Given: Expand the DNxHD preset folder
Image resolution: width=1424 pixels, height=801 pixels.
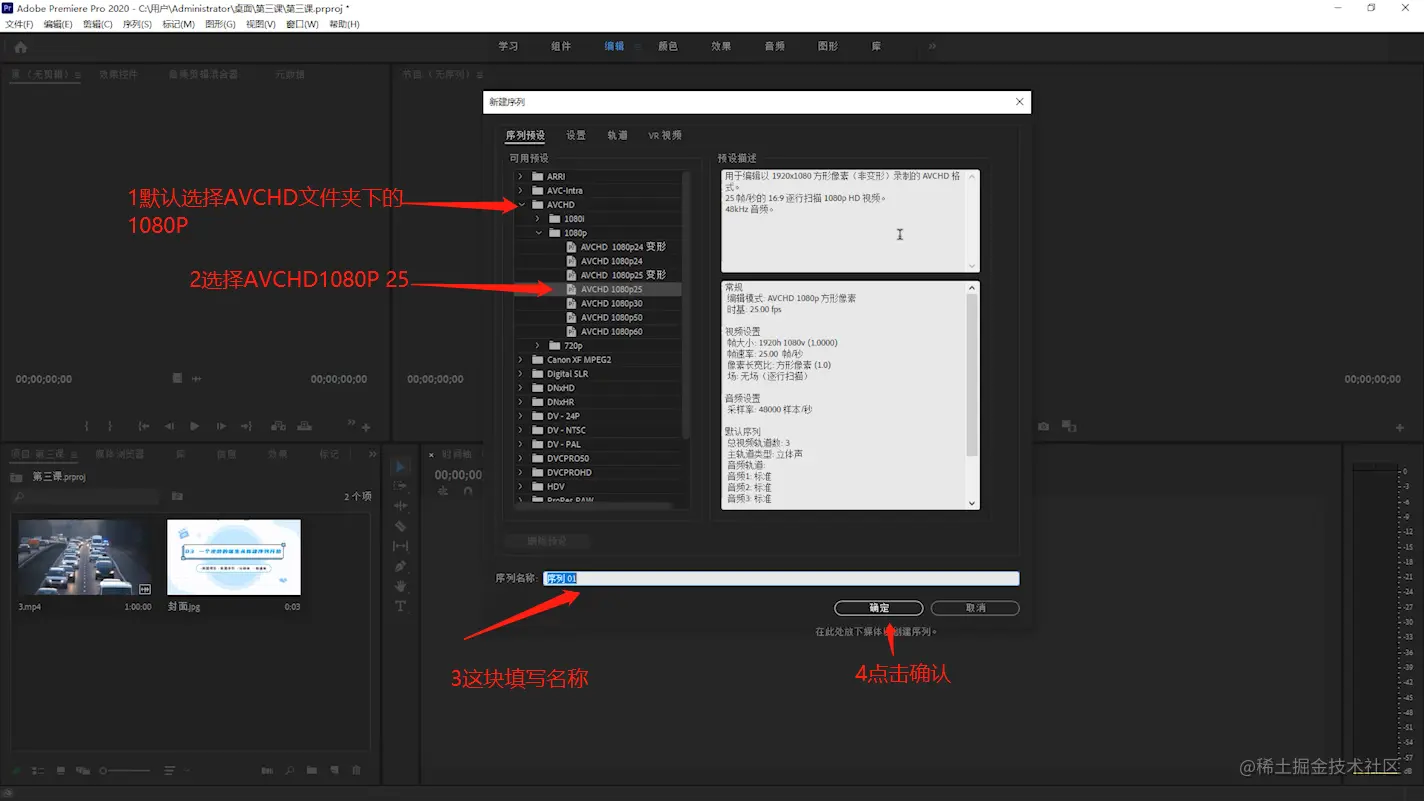Looking at the screenshot, I should pyautogui.click(x=520, y=387).
